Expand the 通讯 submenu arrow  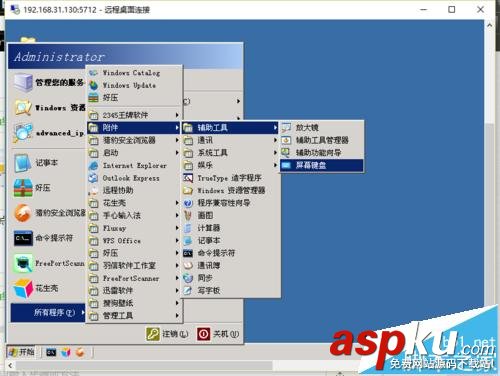click(x=275, y=140)
